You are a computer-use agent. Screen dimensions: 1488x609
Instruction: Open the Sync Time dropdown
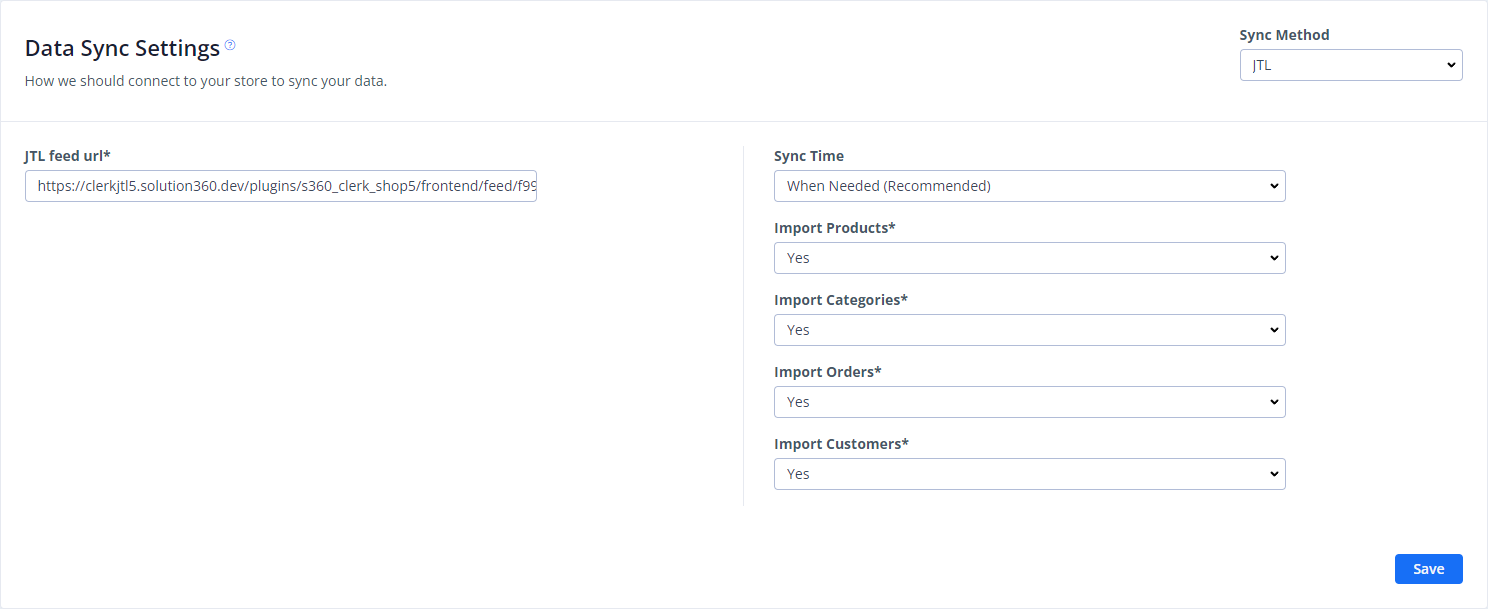pyautogui.click(x=1028, y=186)
